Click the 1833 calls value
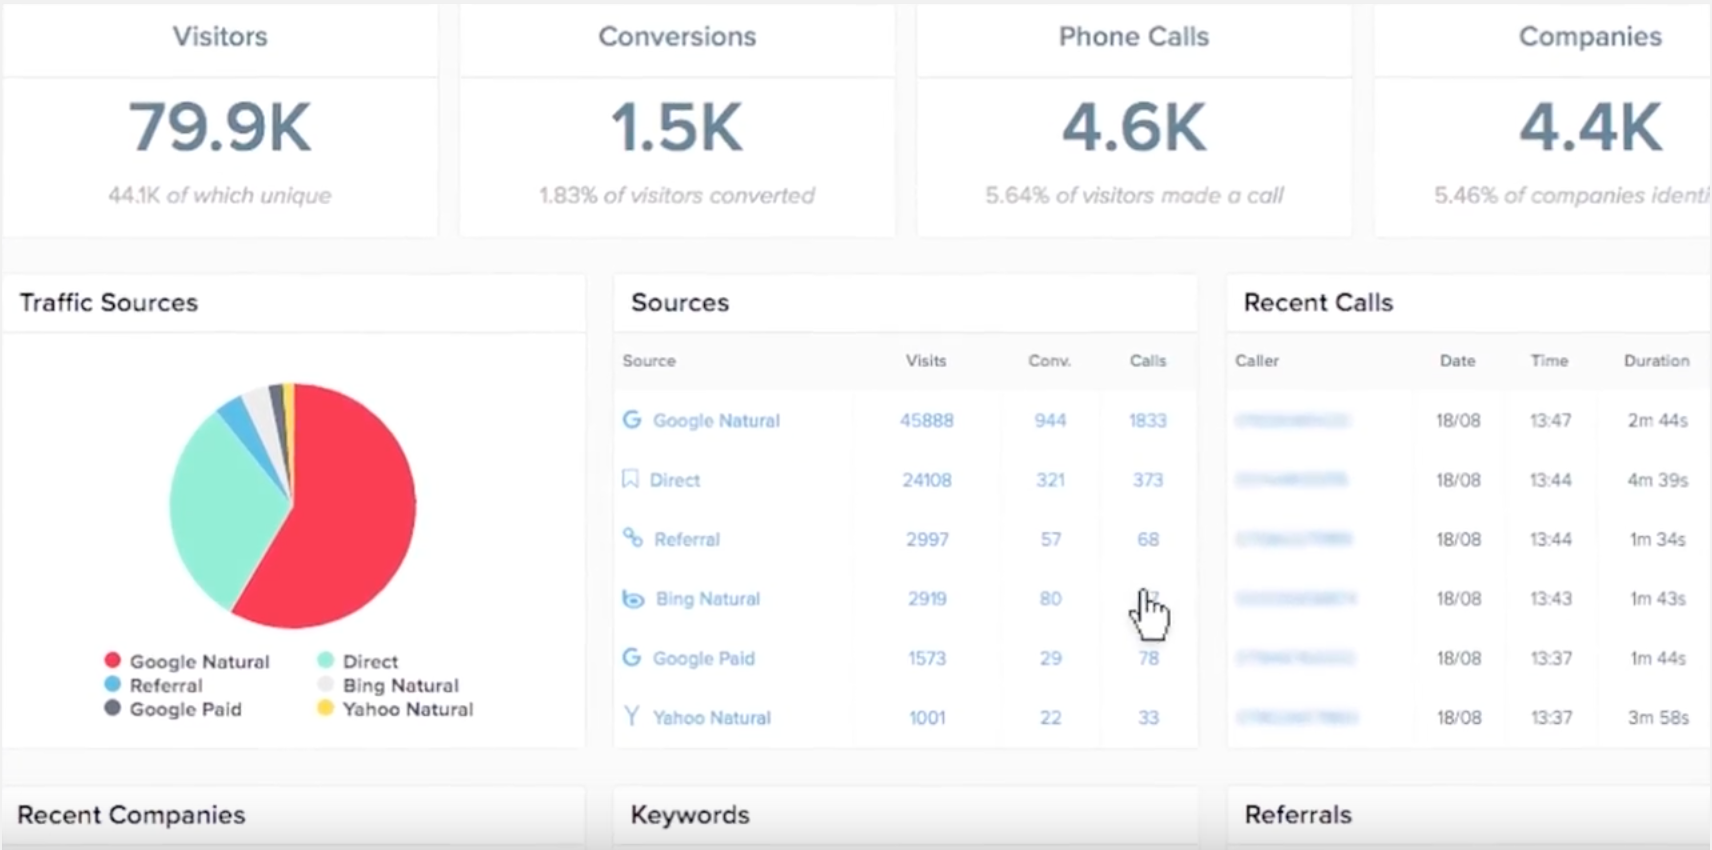Image resolution: width=1712 pixels, height=850 pixels. [1148, 421]
